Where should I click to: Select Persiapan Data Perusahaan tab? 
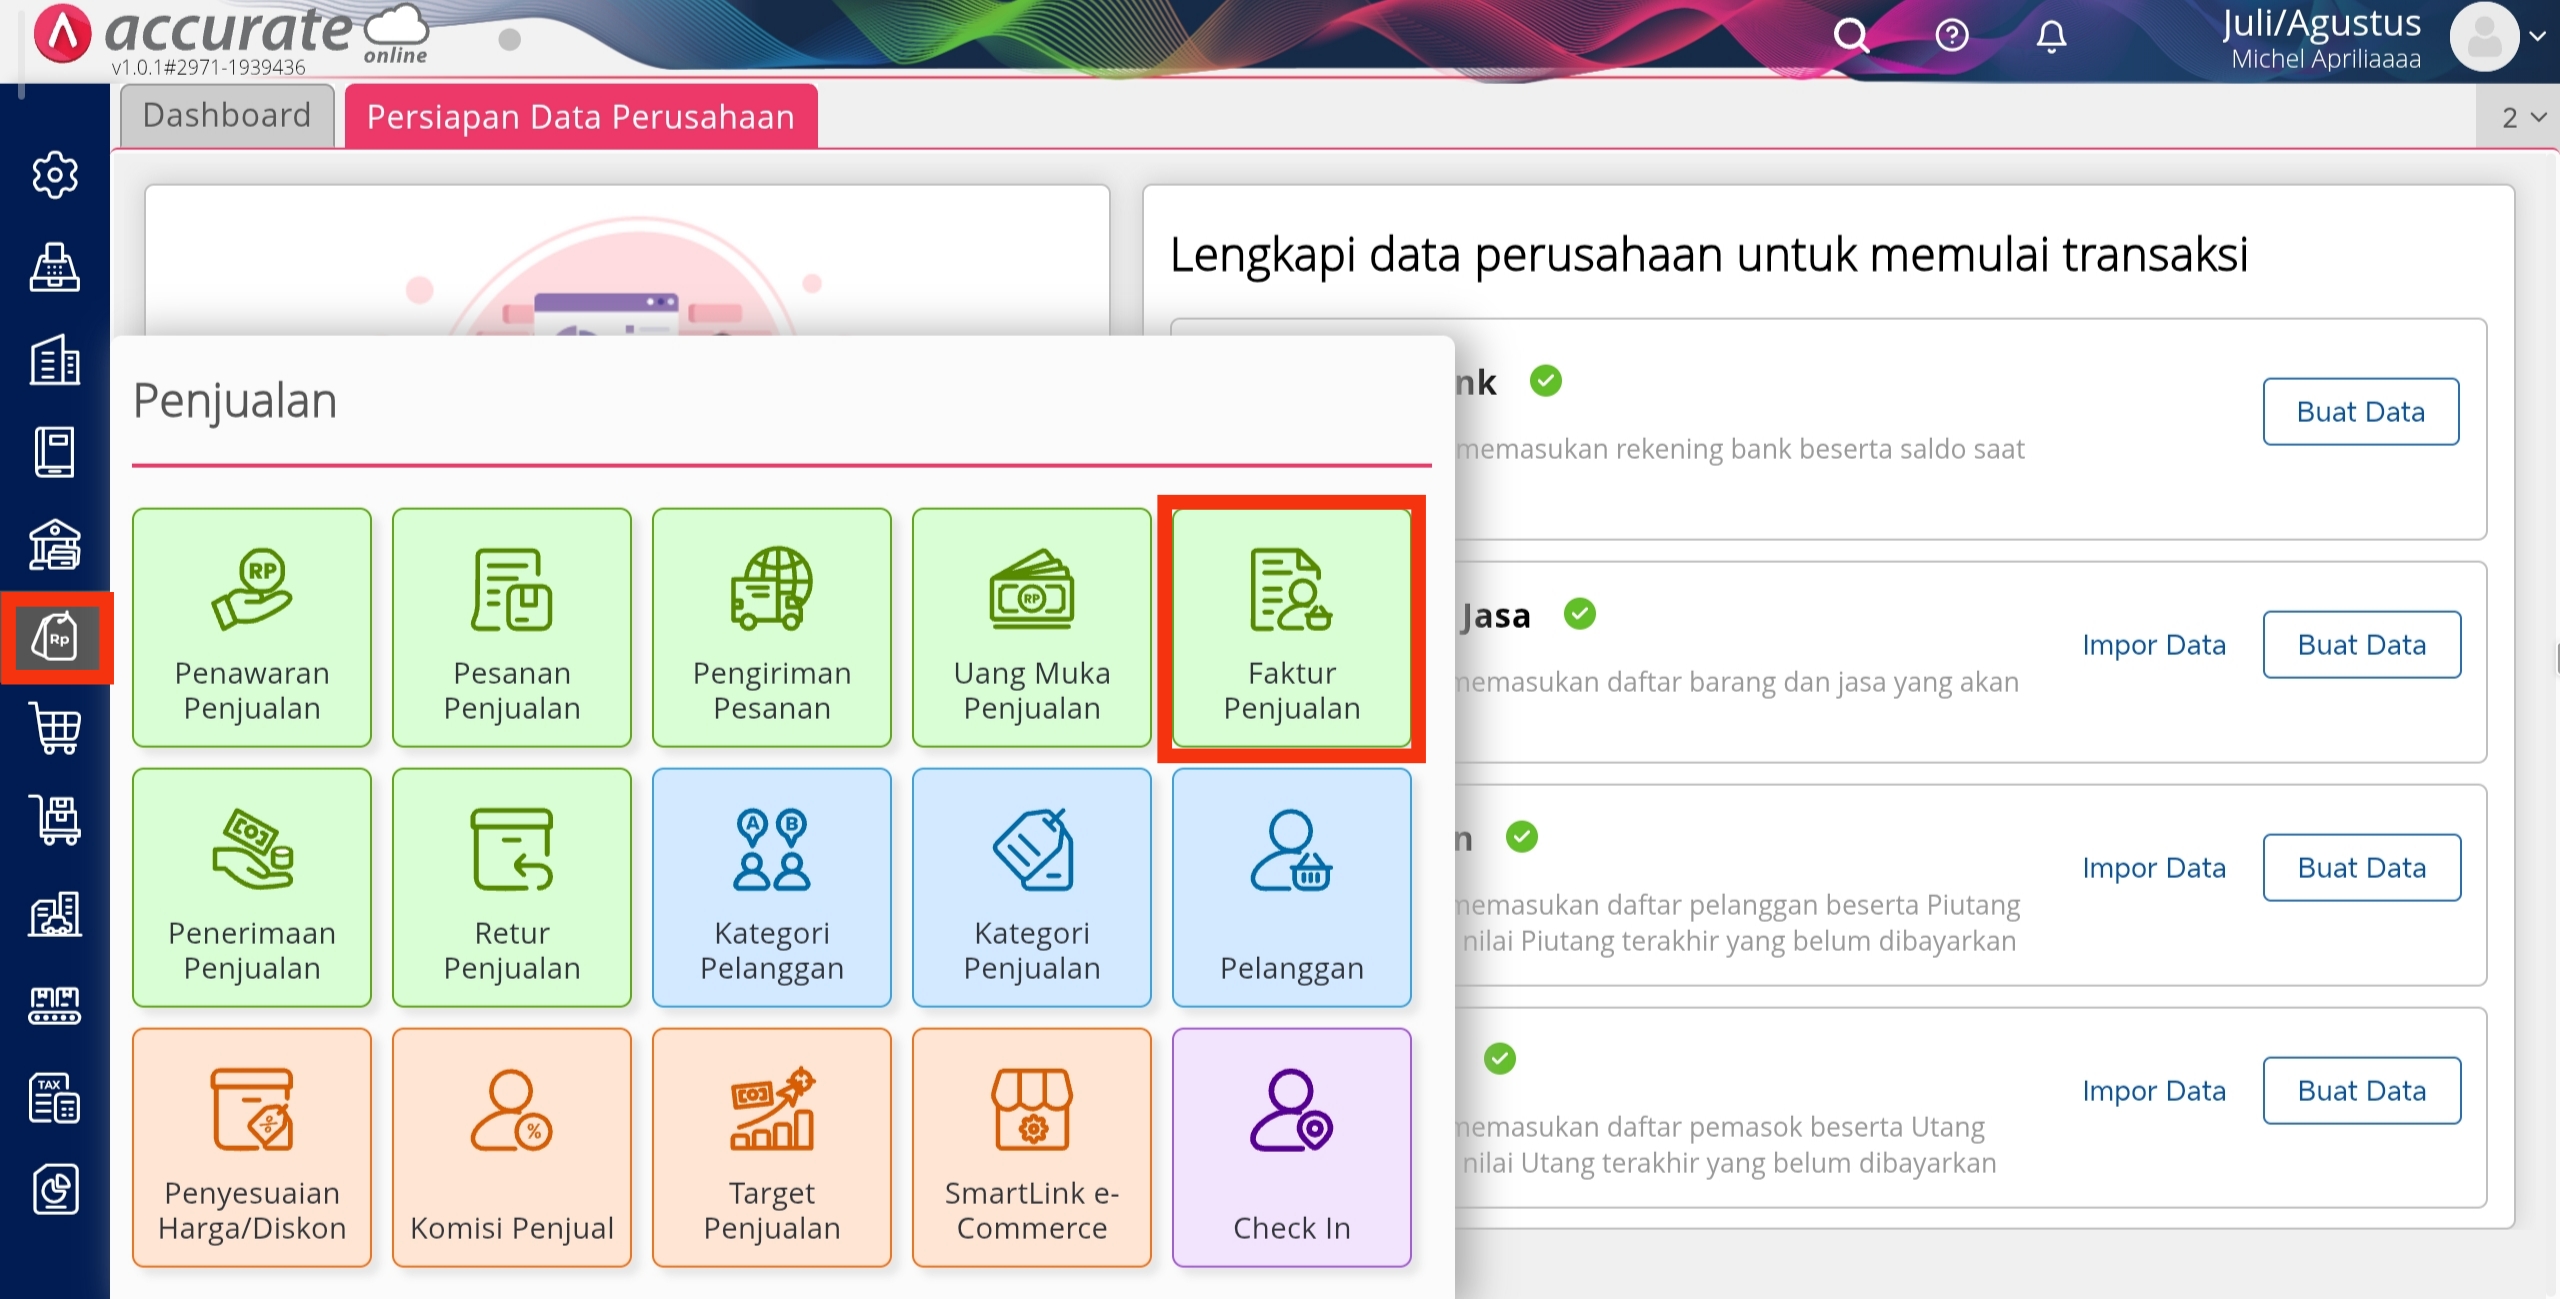581,117
